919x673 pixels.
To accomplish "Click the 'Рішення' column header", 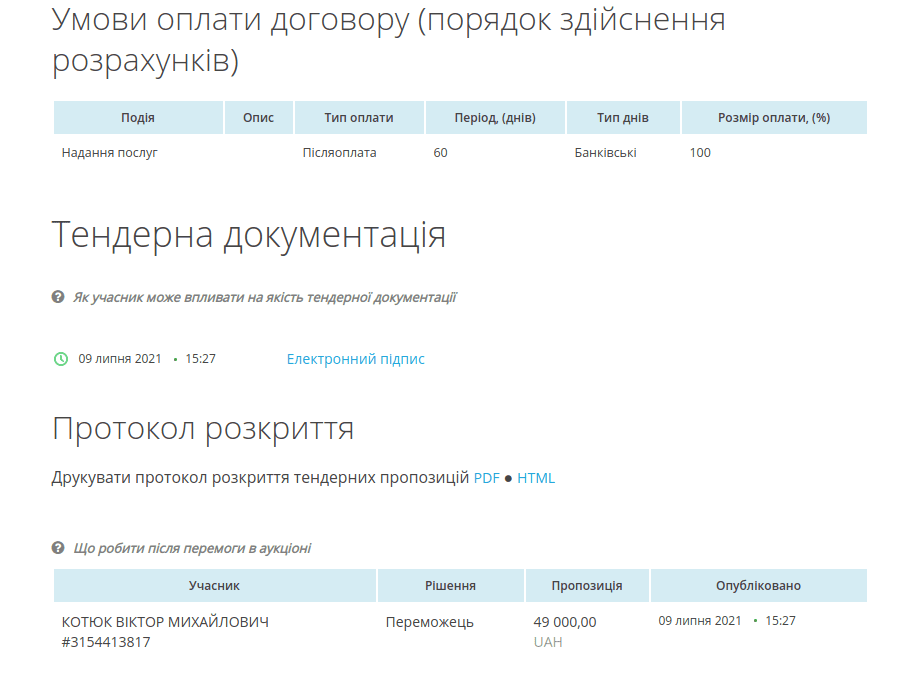I will point(450,586).
